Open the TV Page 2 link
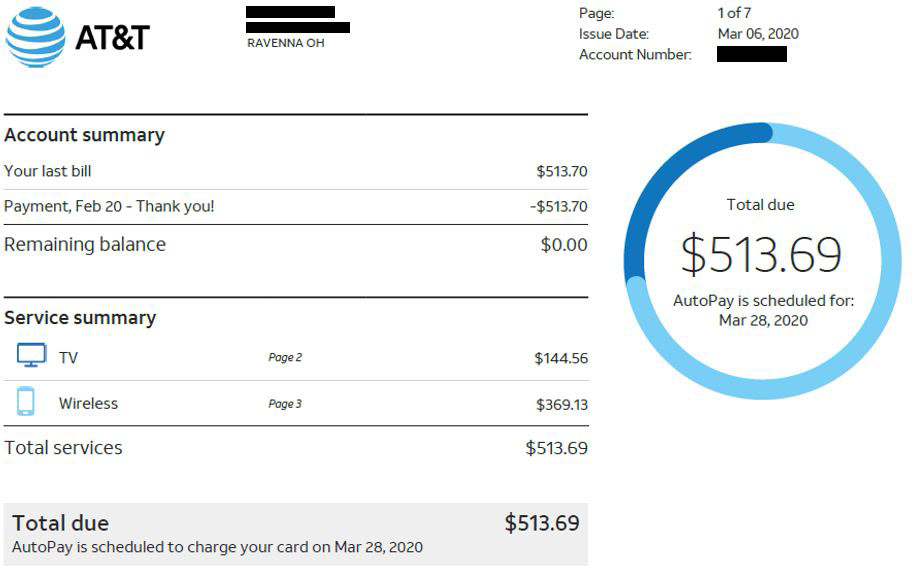 (x=285, y=357)
